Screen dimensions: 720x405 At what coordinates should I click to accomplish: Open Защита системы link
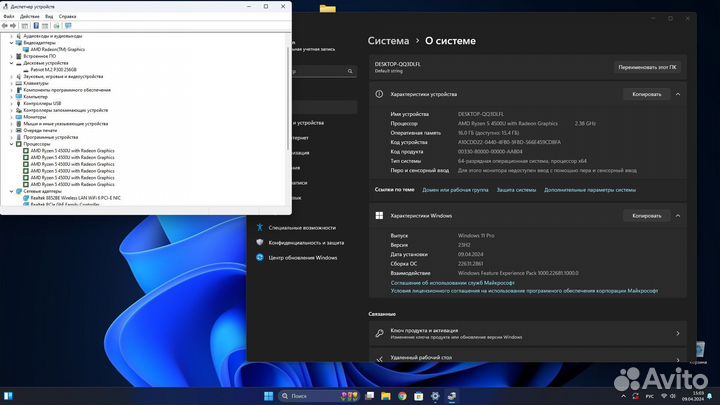pos(516,190)
